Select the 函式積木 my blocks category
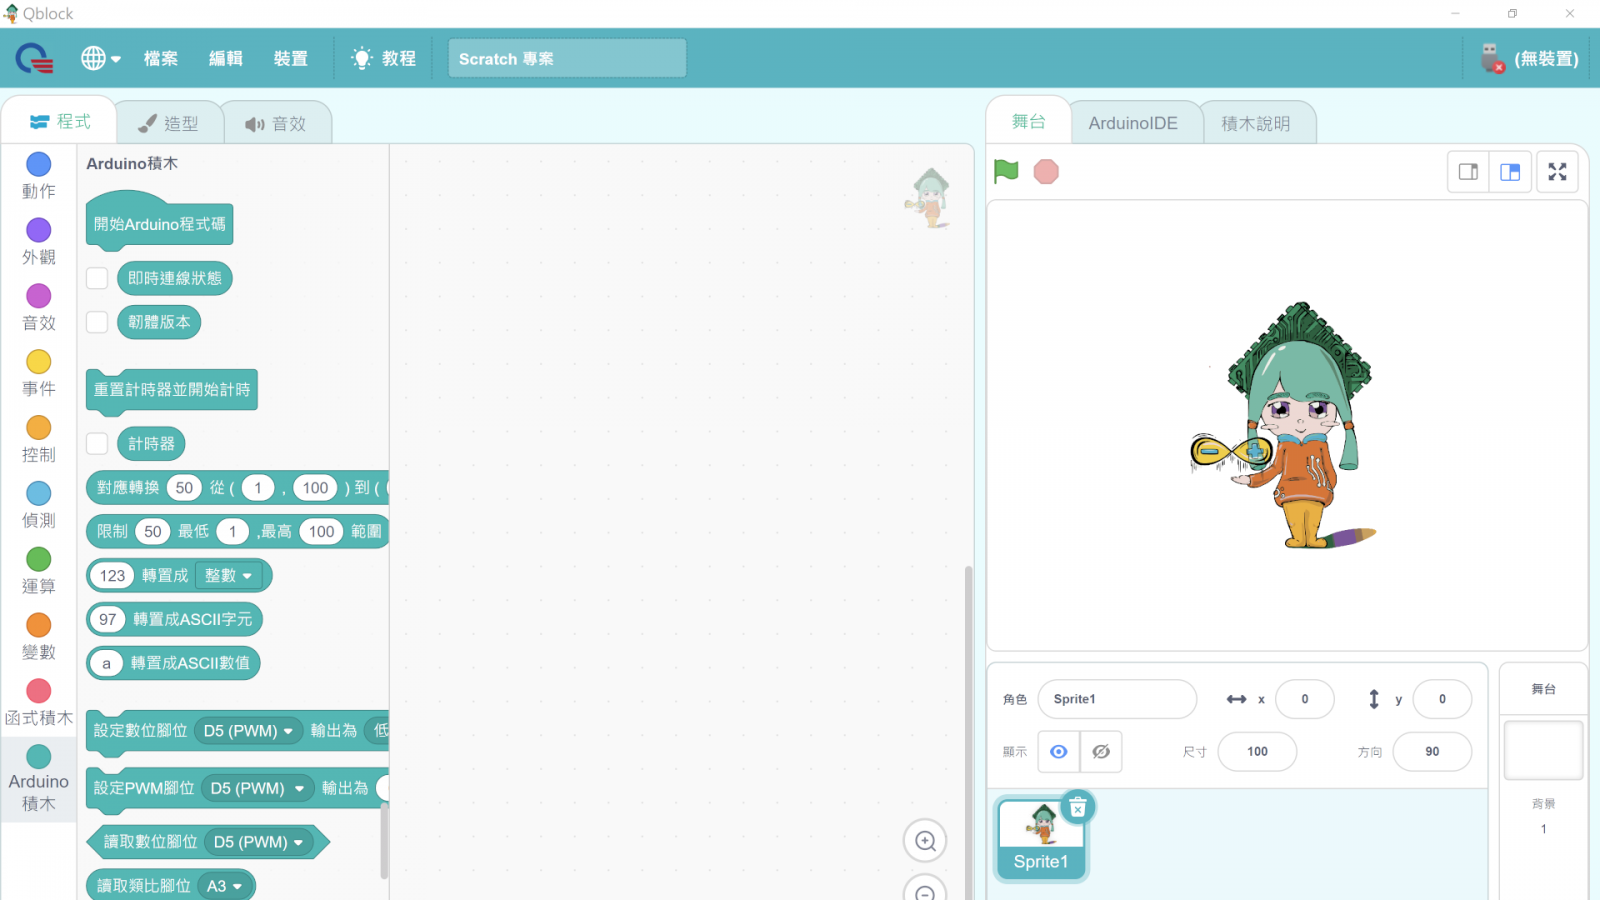1600x900 pixels. (39, 704)
